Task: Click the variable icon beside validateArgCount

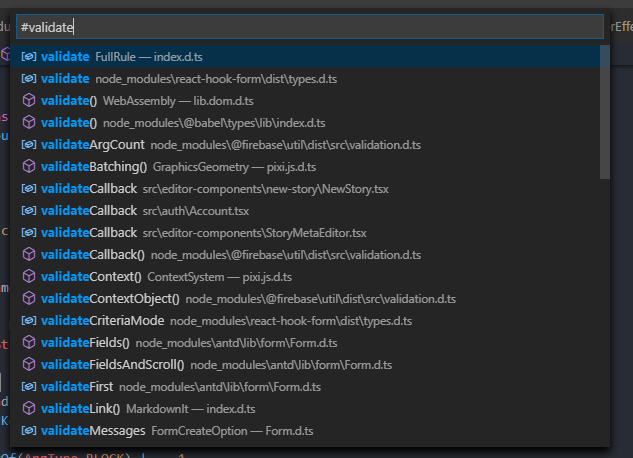Action: pos(29,144)
